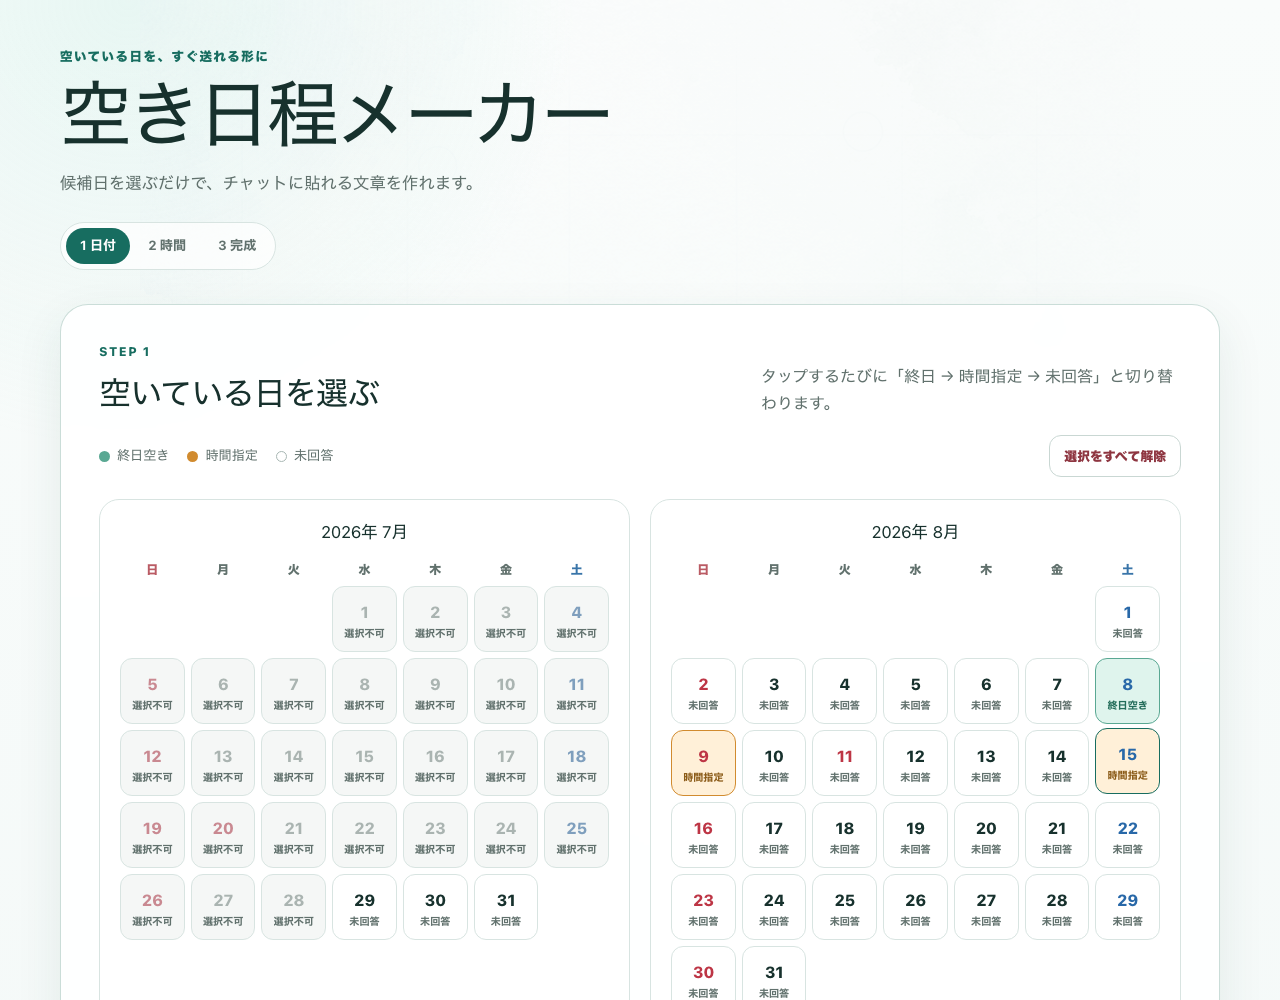The image size is (1280, 1000).
Task: Choose August 25 day cell
Action: tap(845, 907)
